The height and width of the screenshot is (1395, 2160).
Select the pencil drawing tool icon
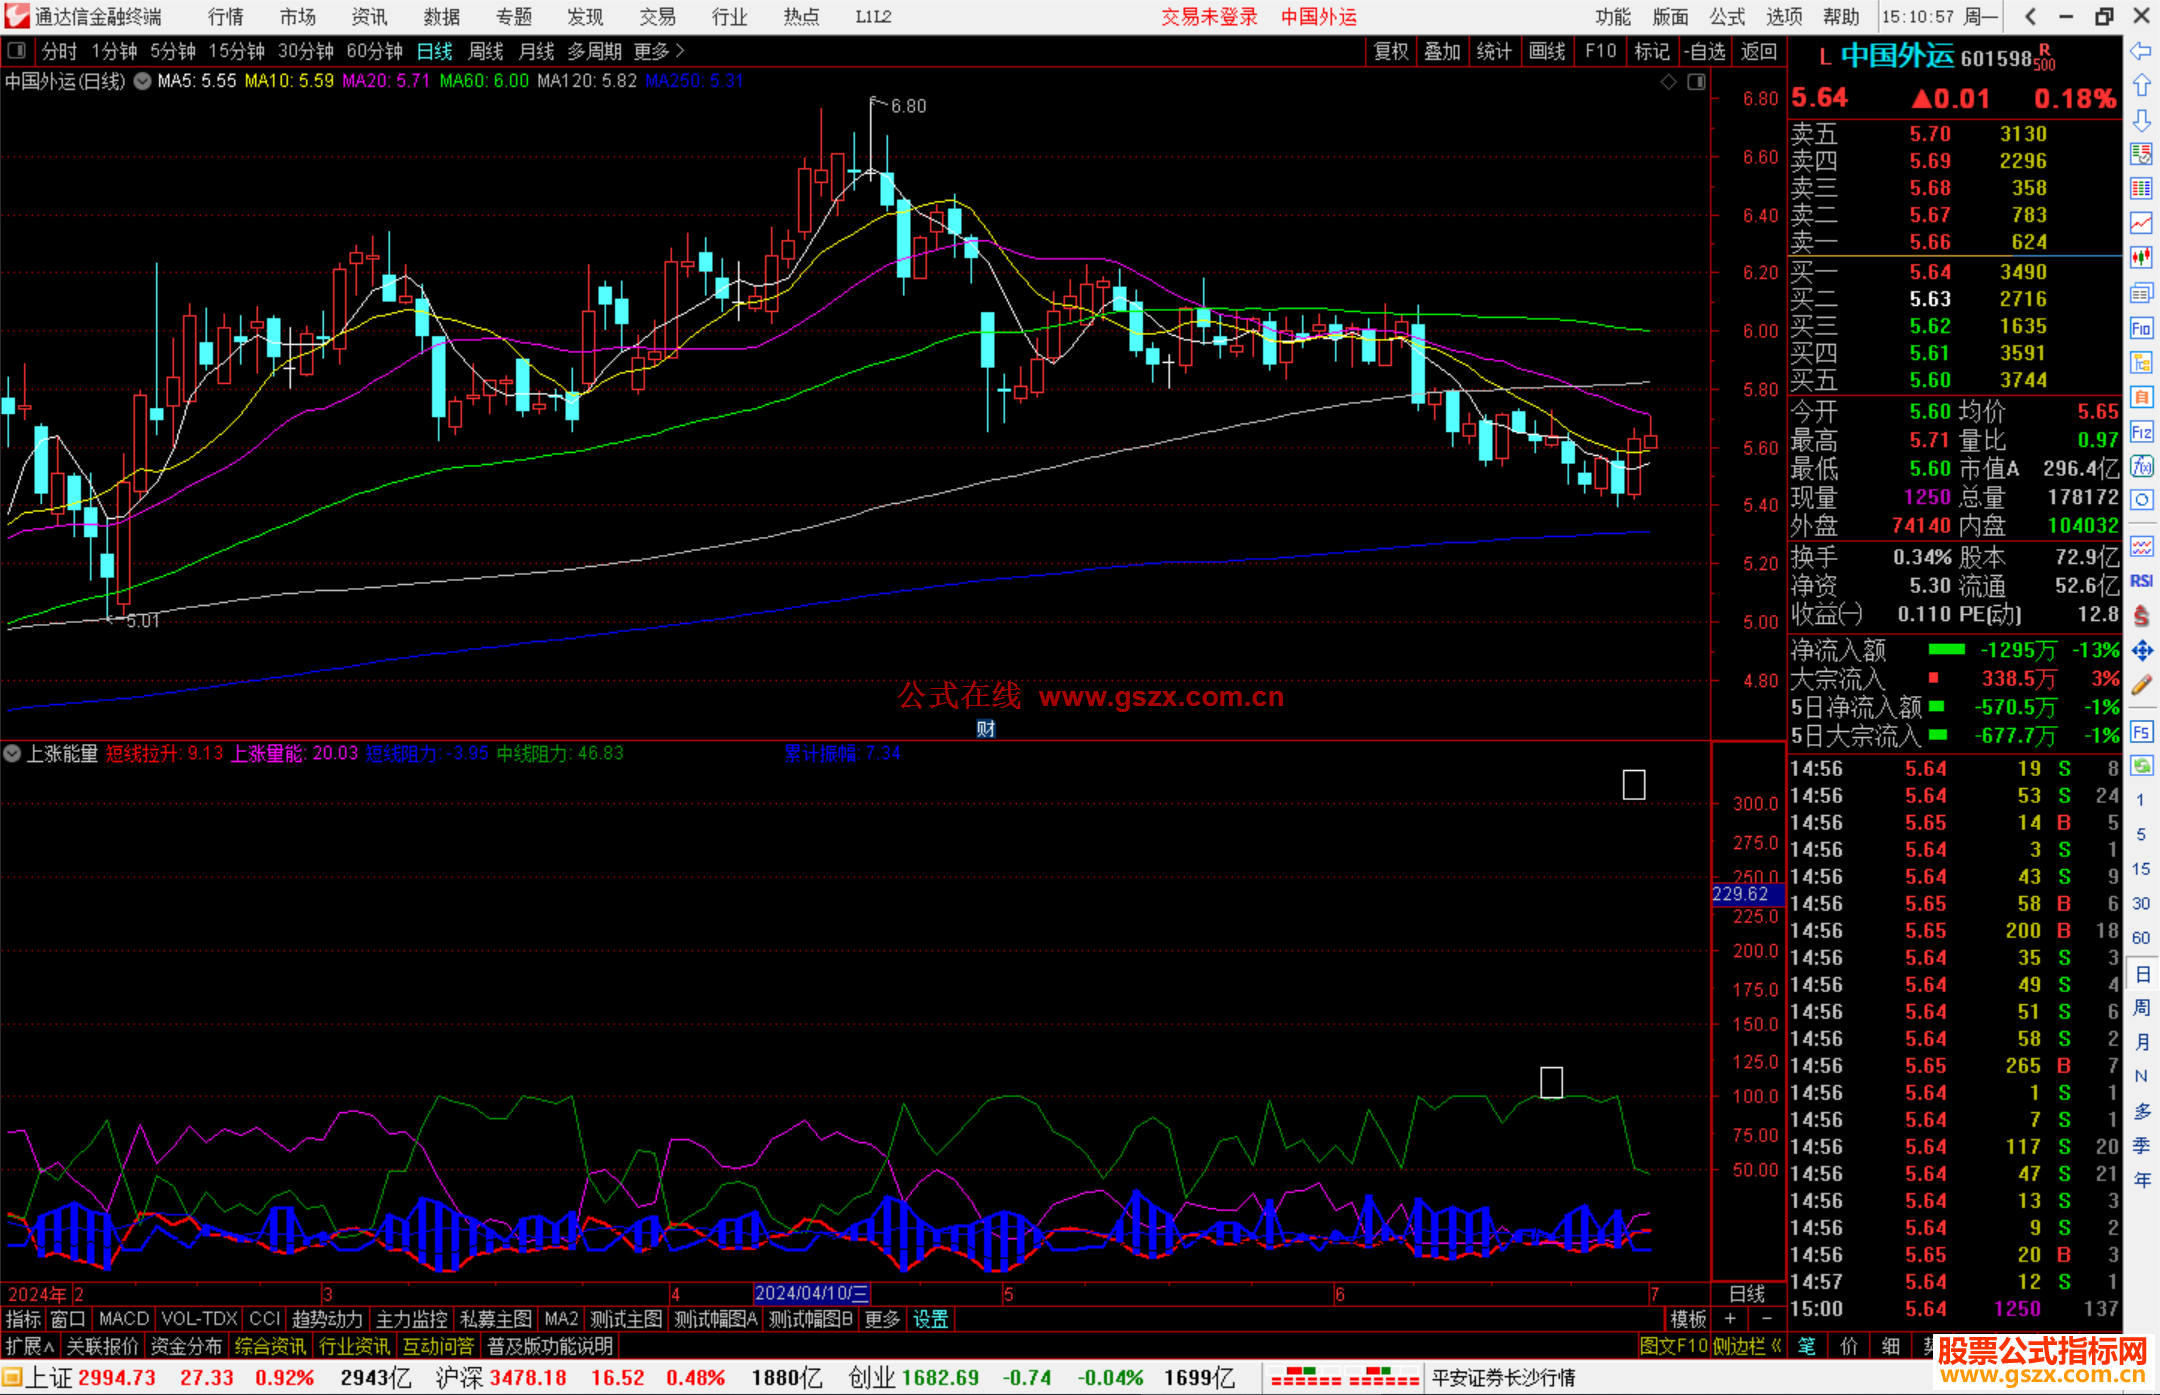pos(2141,685)
